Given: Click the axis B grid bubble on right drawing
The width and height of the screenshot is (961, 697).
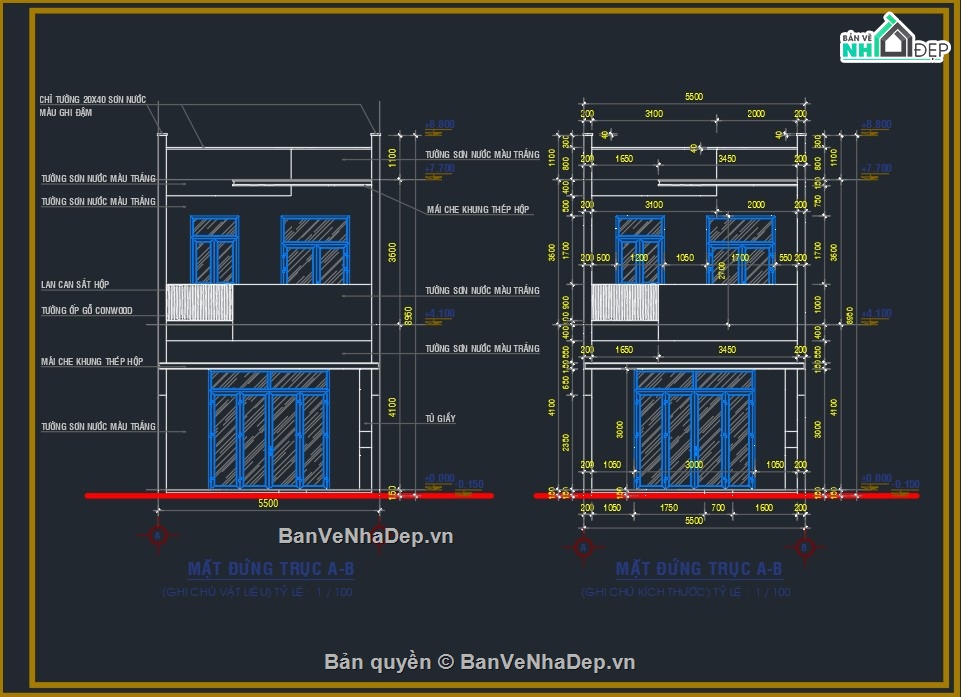Looking at the screenshot, I should point(804,547).
